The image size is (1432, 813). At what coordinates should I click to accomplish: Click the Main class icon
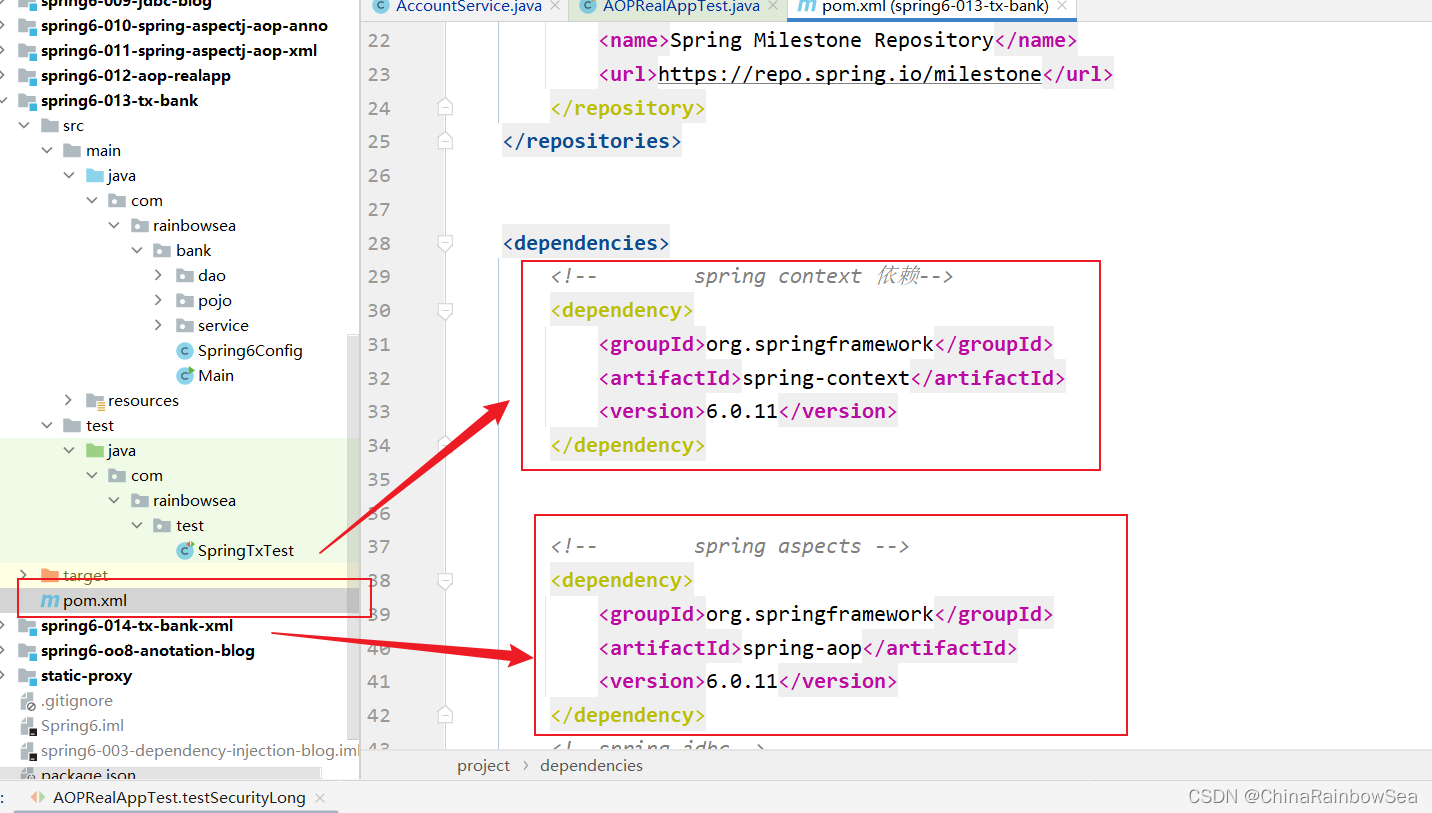pos(184,375)
